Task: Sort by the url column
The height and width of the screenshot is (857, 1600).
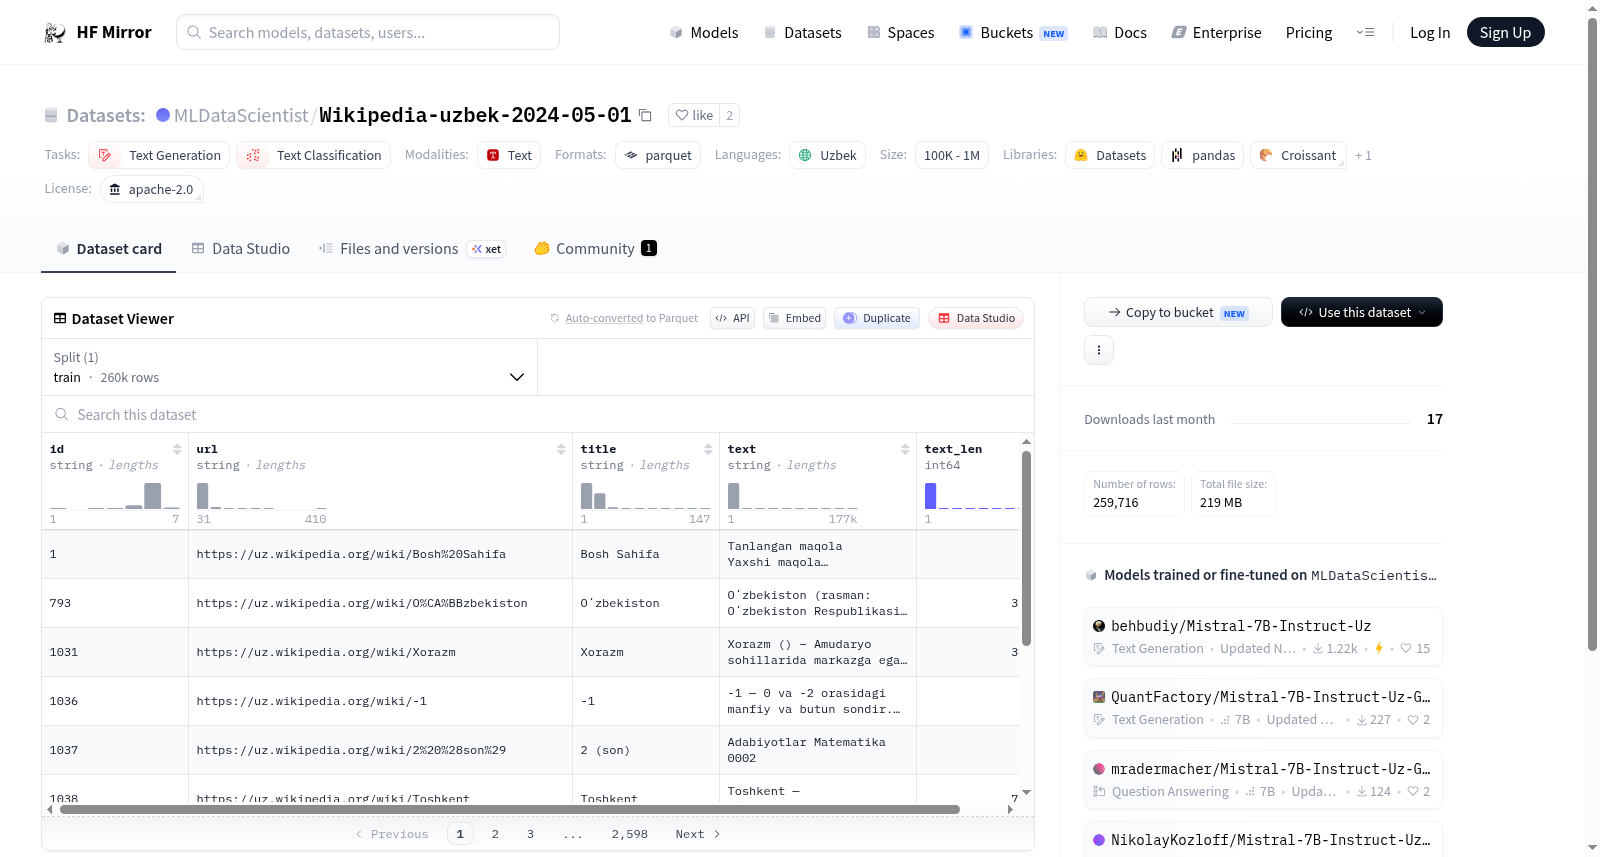Action: point(561,449)
